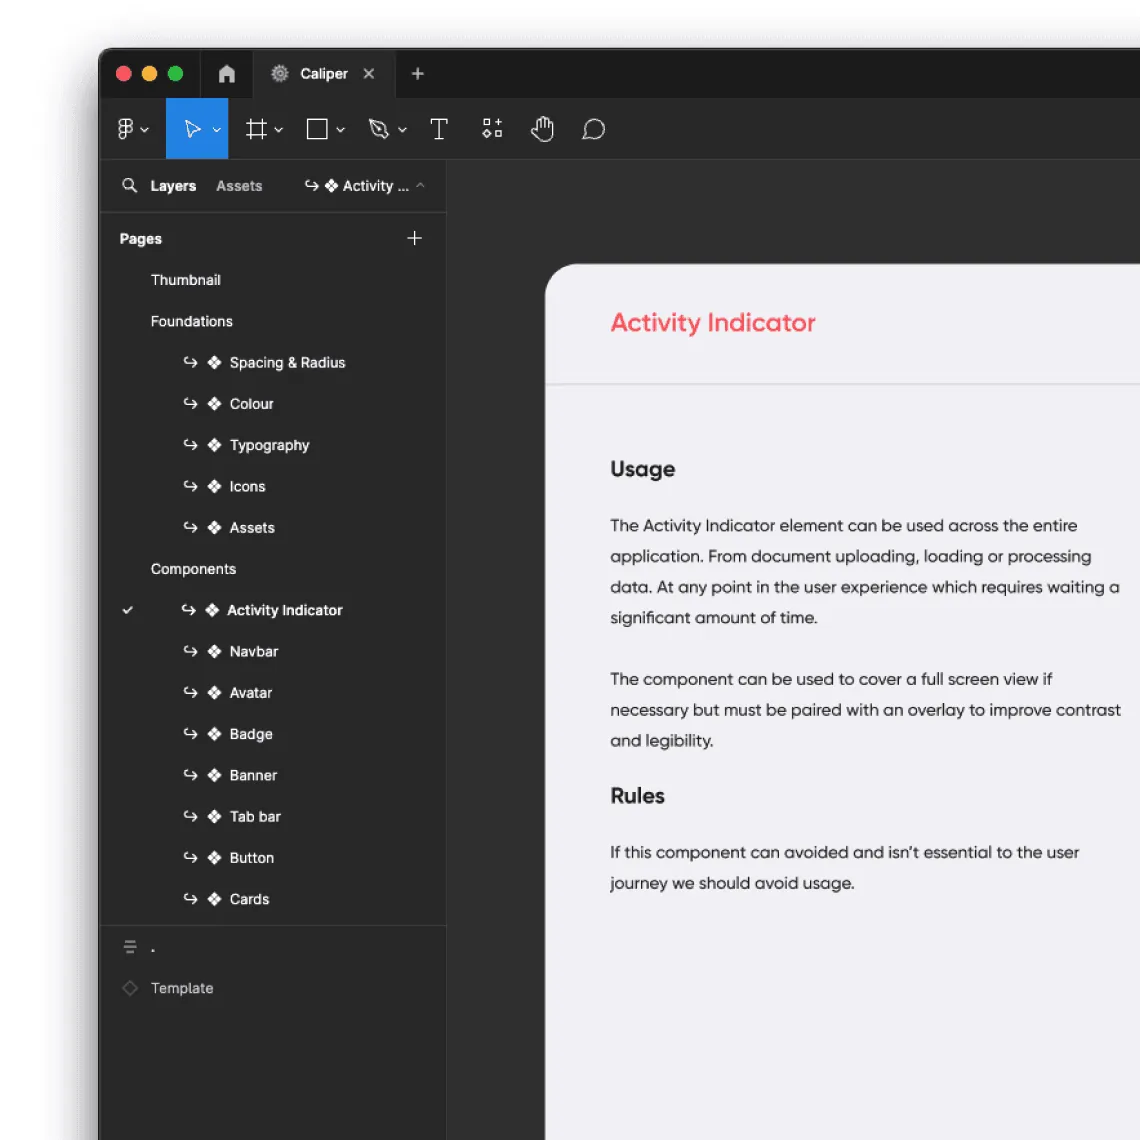
Task: Open a new tab with plus
Action: pos(417,73)
